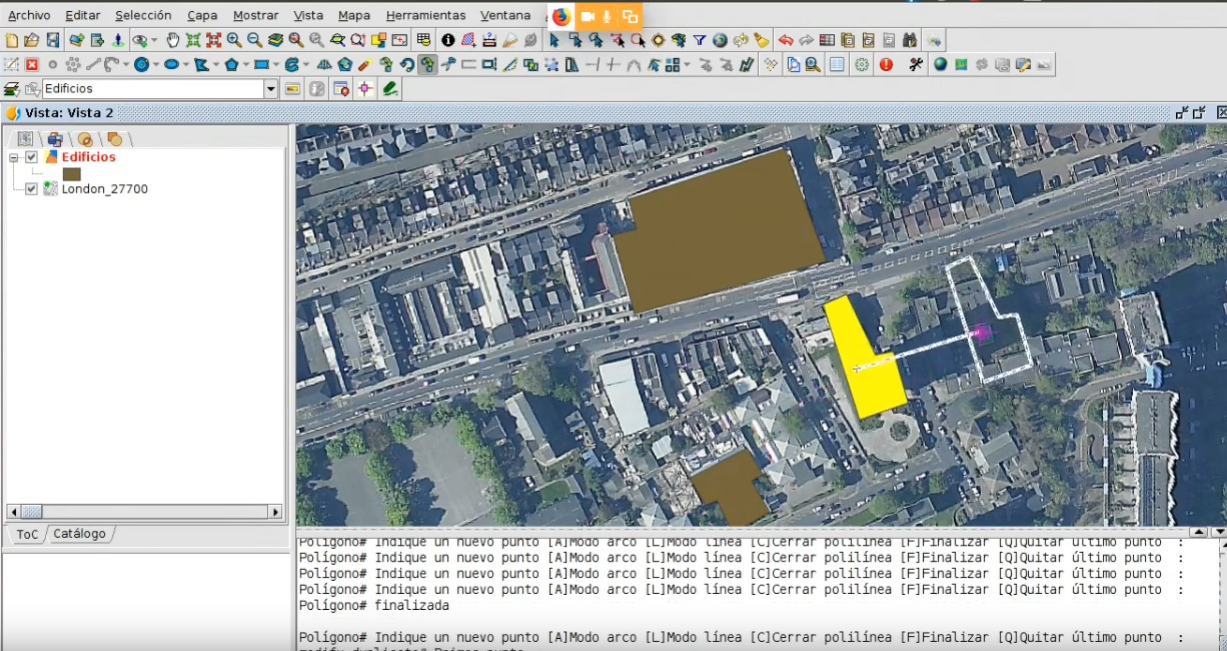Click the red Undo arrow icon
The image size is (1227, 651).
785,40
